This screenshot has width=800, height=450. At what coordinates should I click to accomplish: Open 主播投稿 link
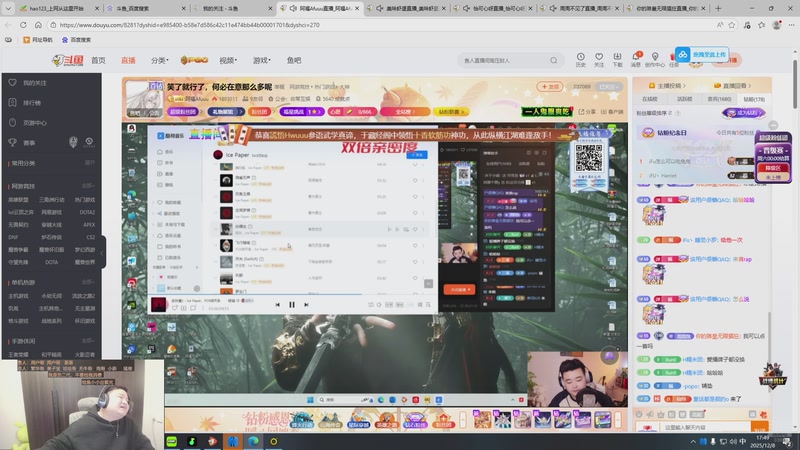(x=667, y=86)
